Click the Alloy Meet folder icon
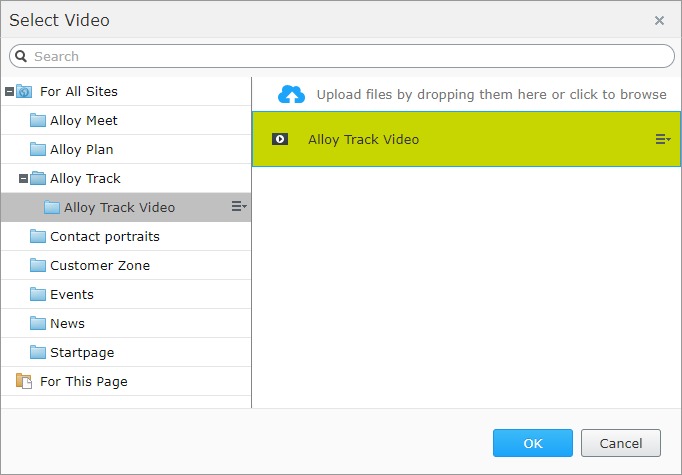Viewport: 682px width, 475px height. 38,120
